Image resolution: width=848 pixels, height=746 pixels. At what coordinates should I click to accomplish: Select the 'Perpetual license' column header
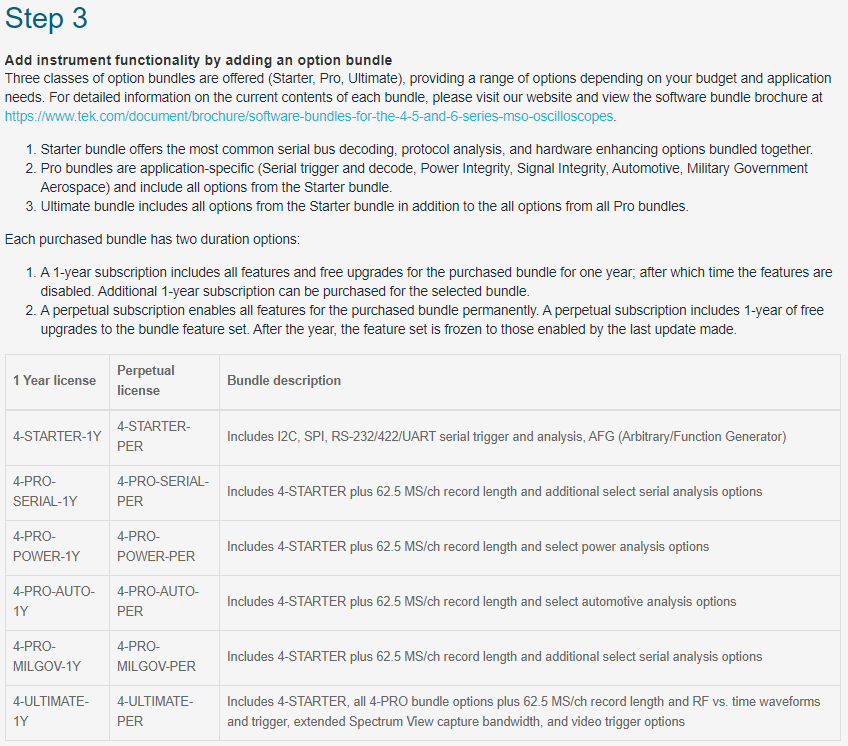164,381
